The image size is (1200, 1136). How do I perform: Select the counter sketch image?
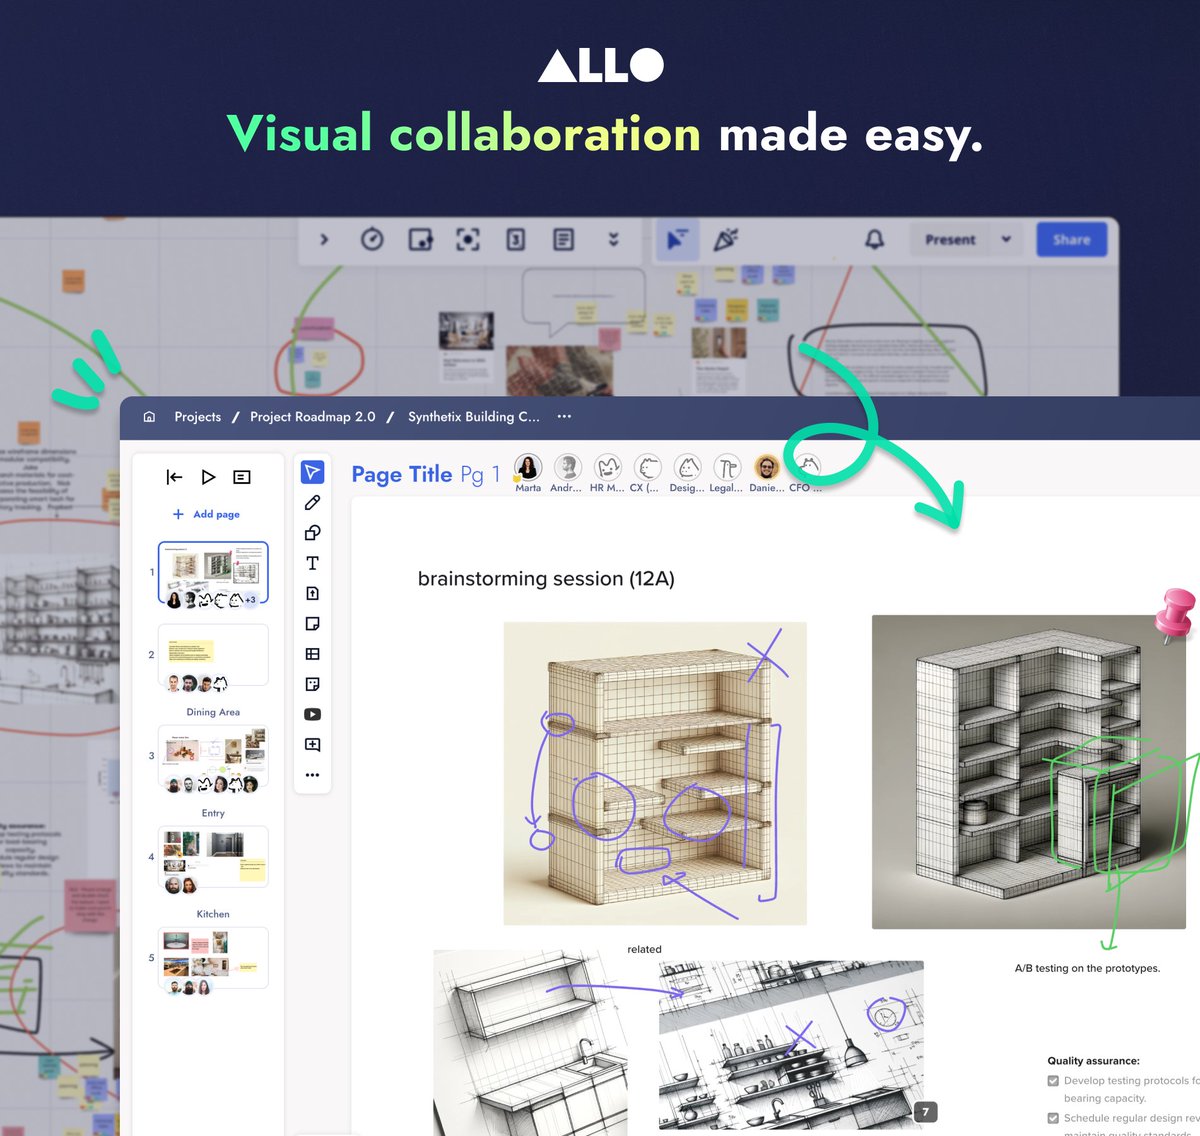530,1043
